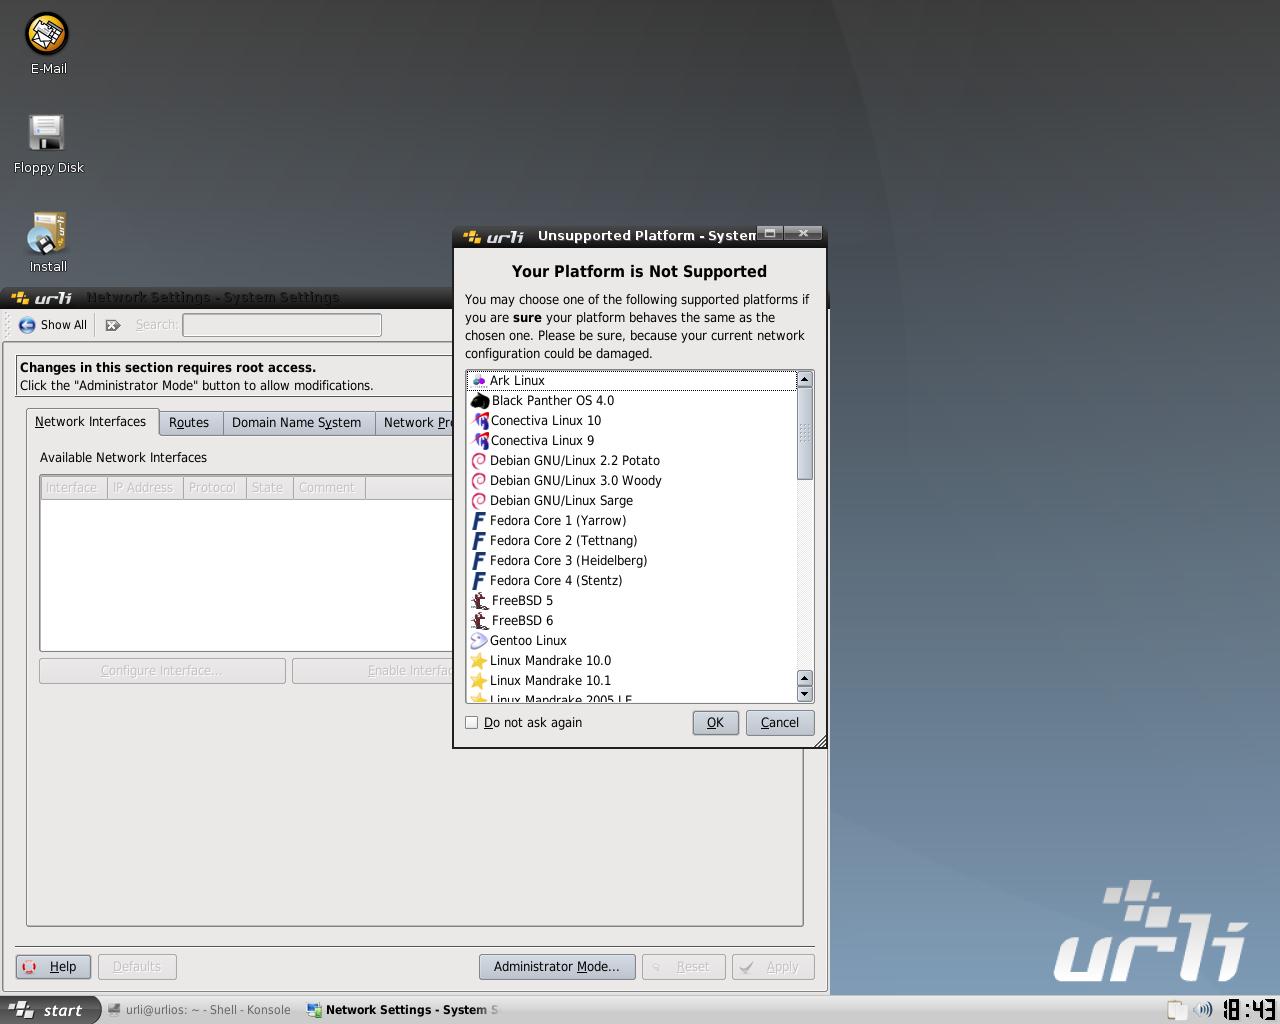Click the platform list scrollbar bottom down arrow
The width and height of the screenshot is (1280, 1024).
805,694
